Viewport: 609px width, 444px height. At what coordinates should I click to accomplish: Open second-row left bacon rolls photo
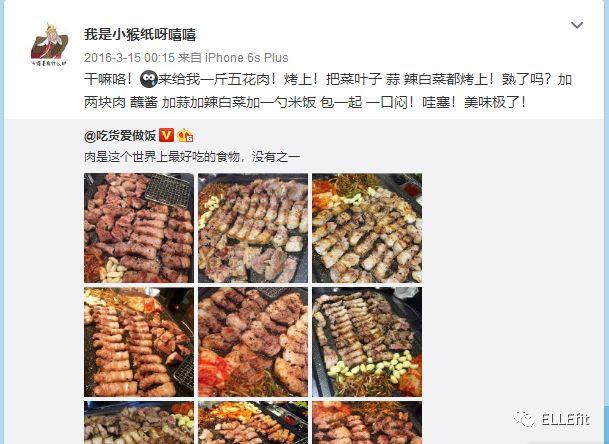click(139, 342)
